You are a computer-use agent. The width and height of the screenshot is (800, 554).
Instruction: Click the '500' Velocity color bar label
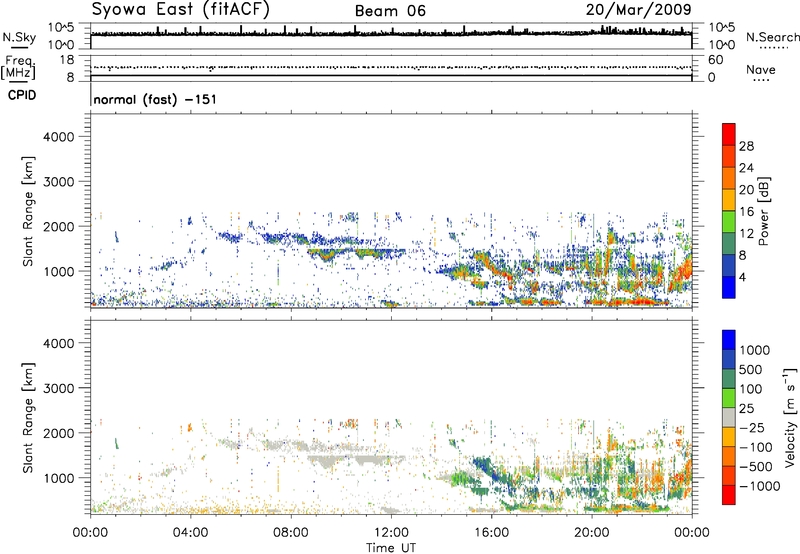point(750,369)
